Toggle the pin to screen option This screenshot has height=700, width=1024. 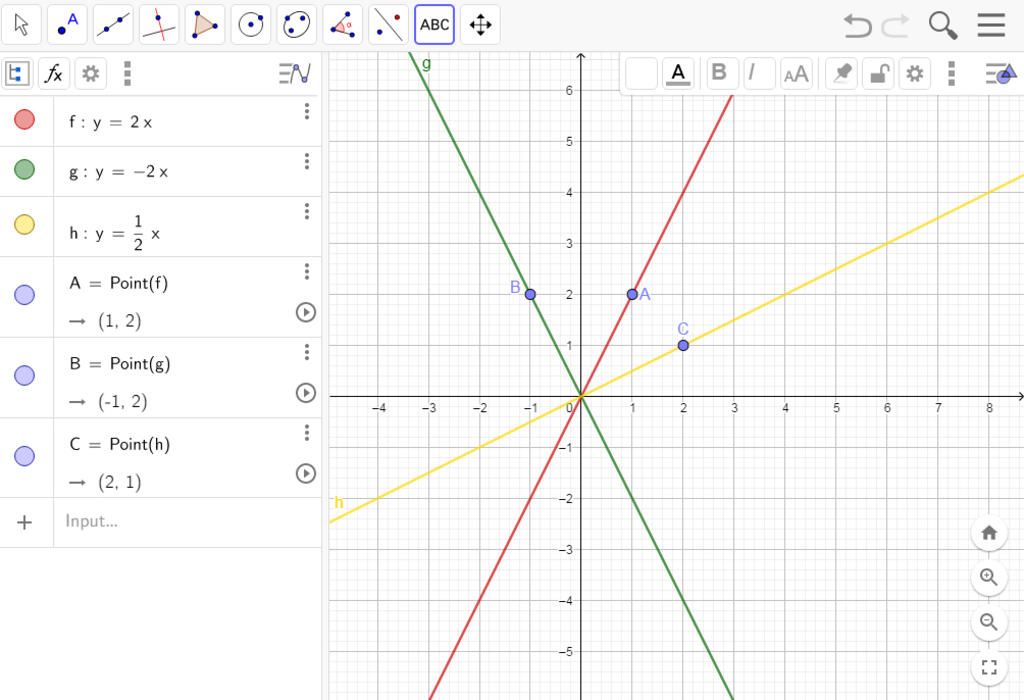(841, 73)
